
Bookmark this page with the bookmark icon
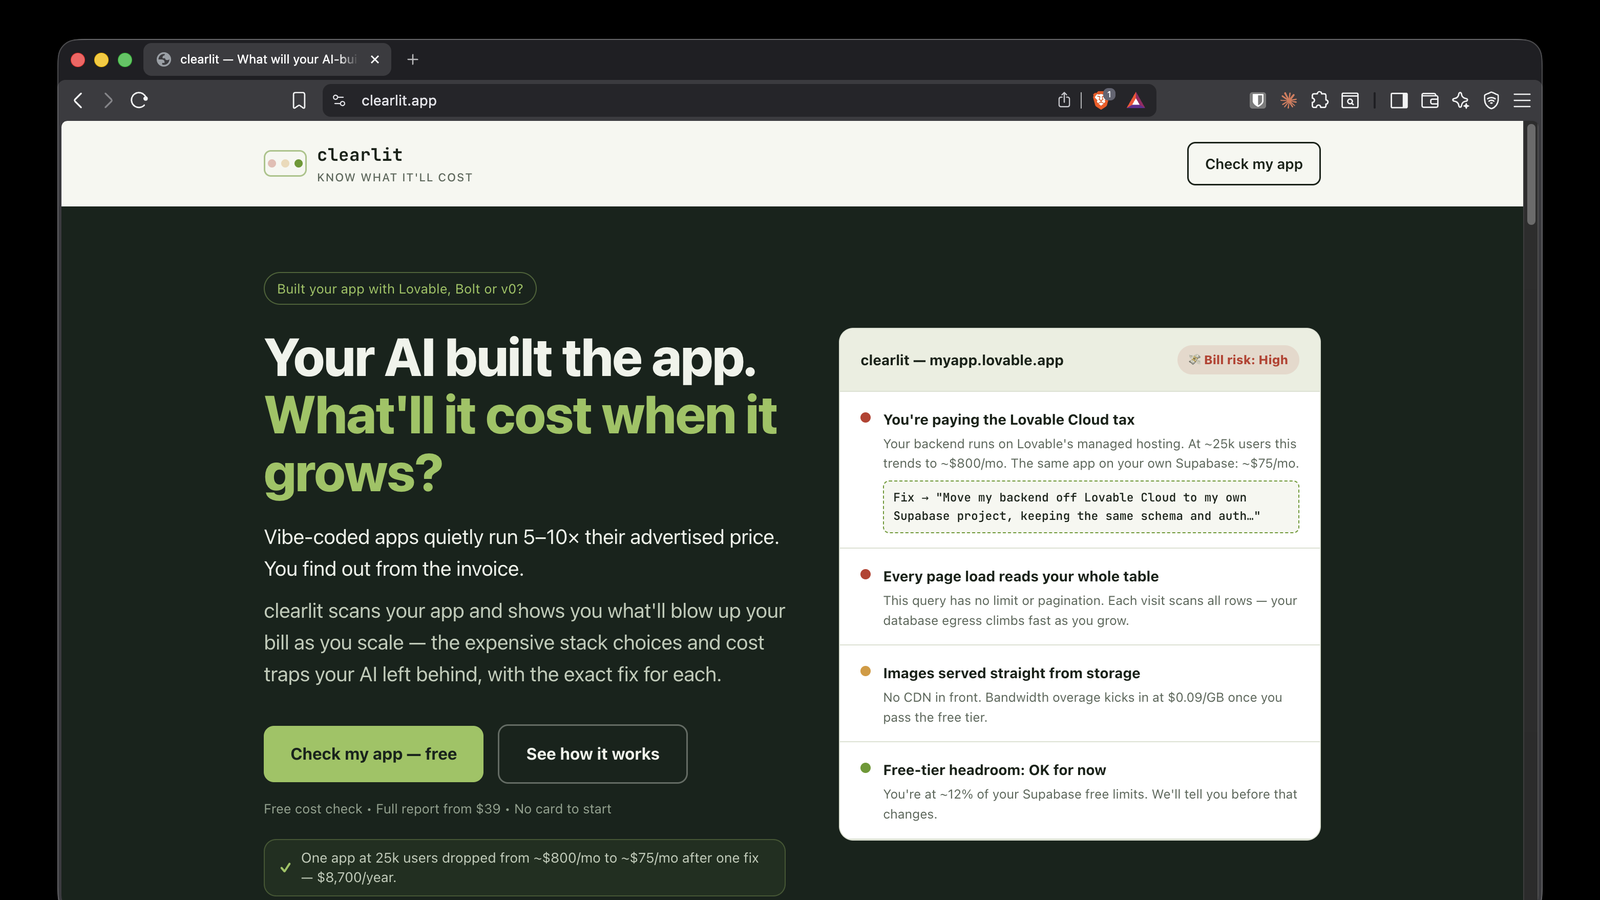pyautogui.click(x=299, y=100)
